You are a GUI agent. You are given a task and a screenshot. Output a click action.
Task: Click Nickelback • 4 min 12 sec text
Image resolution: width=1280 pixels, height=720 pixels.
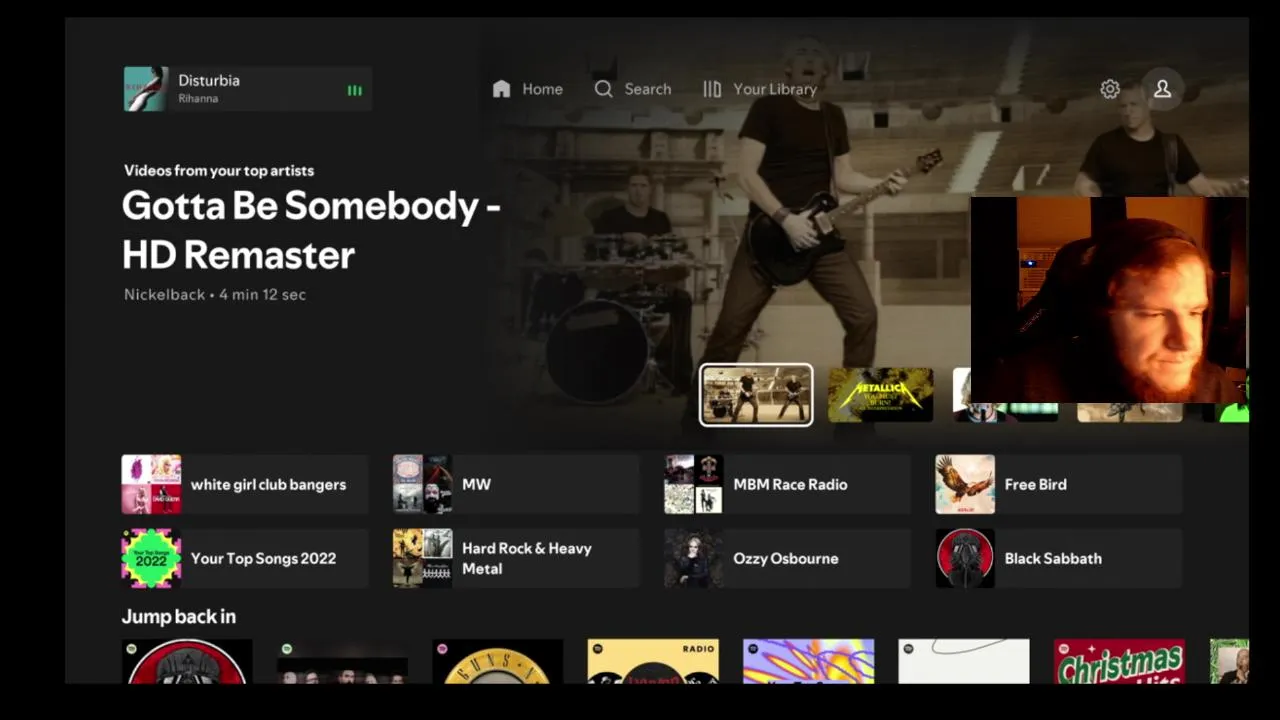[215, 295]
